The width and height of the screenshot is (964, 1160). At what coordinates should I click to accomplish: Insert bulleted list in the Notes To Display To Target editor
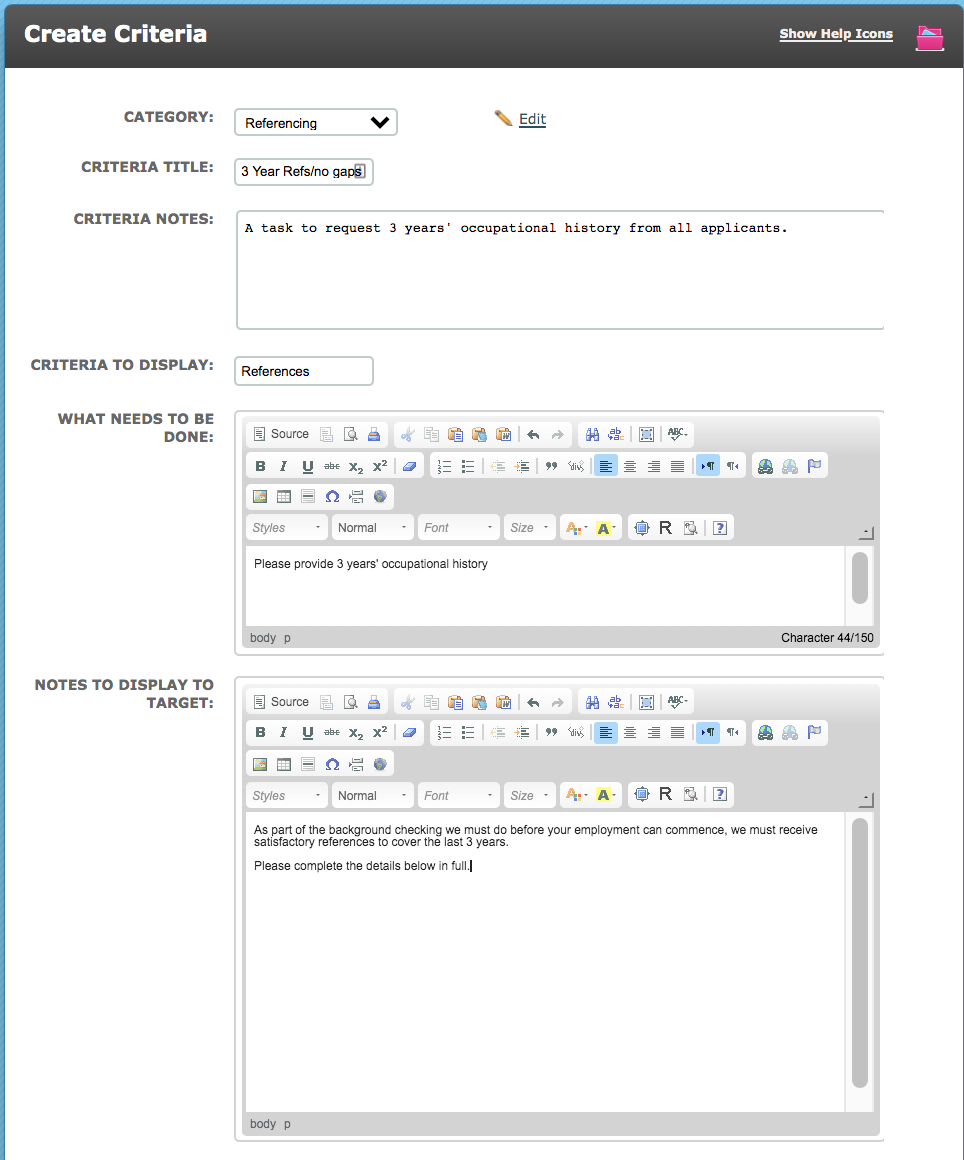468,732
